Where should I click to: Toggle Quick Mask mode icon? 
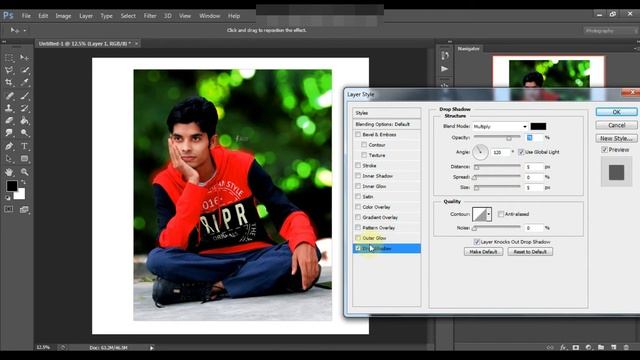tap(9, 209)
